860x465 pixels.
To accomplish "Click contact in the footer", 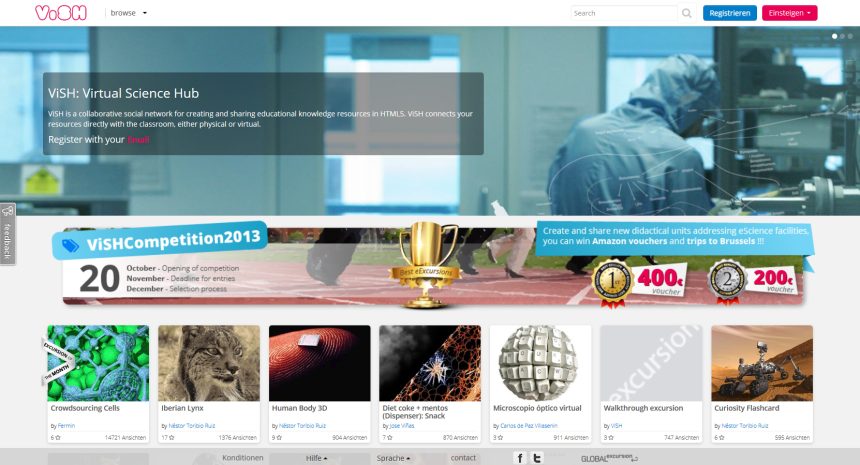I will pyautogui.click(x=463, y=458).
